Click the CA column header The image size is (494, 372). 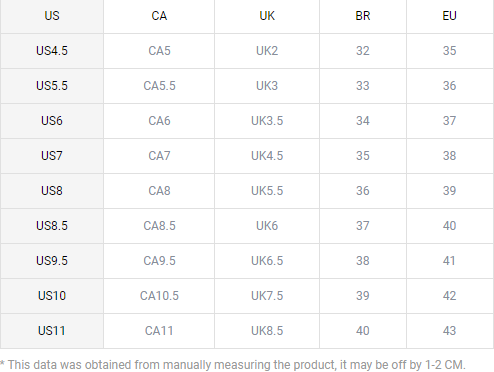(x=159, y=16)
